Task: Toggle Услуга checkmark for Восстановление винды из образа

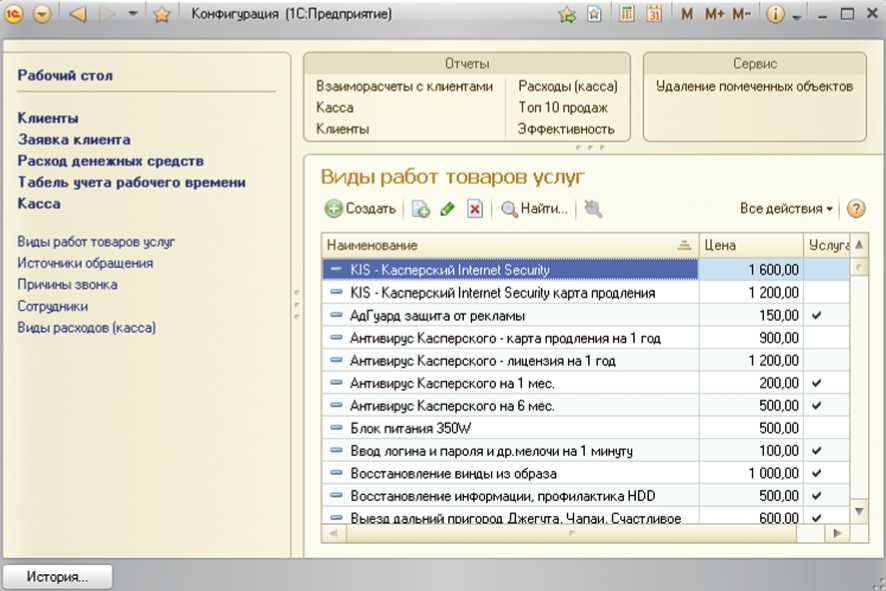Action: click(x=817, y=473)
